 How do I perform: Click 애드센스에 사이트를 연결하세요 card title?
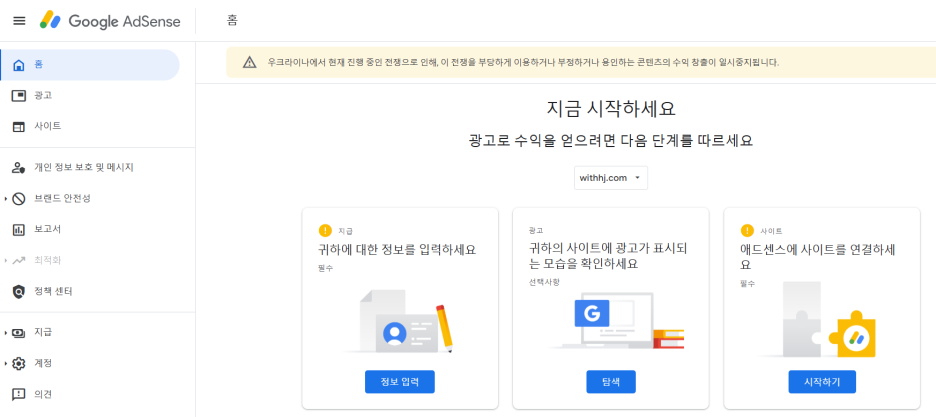[817, 257]
